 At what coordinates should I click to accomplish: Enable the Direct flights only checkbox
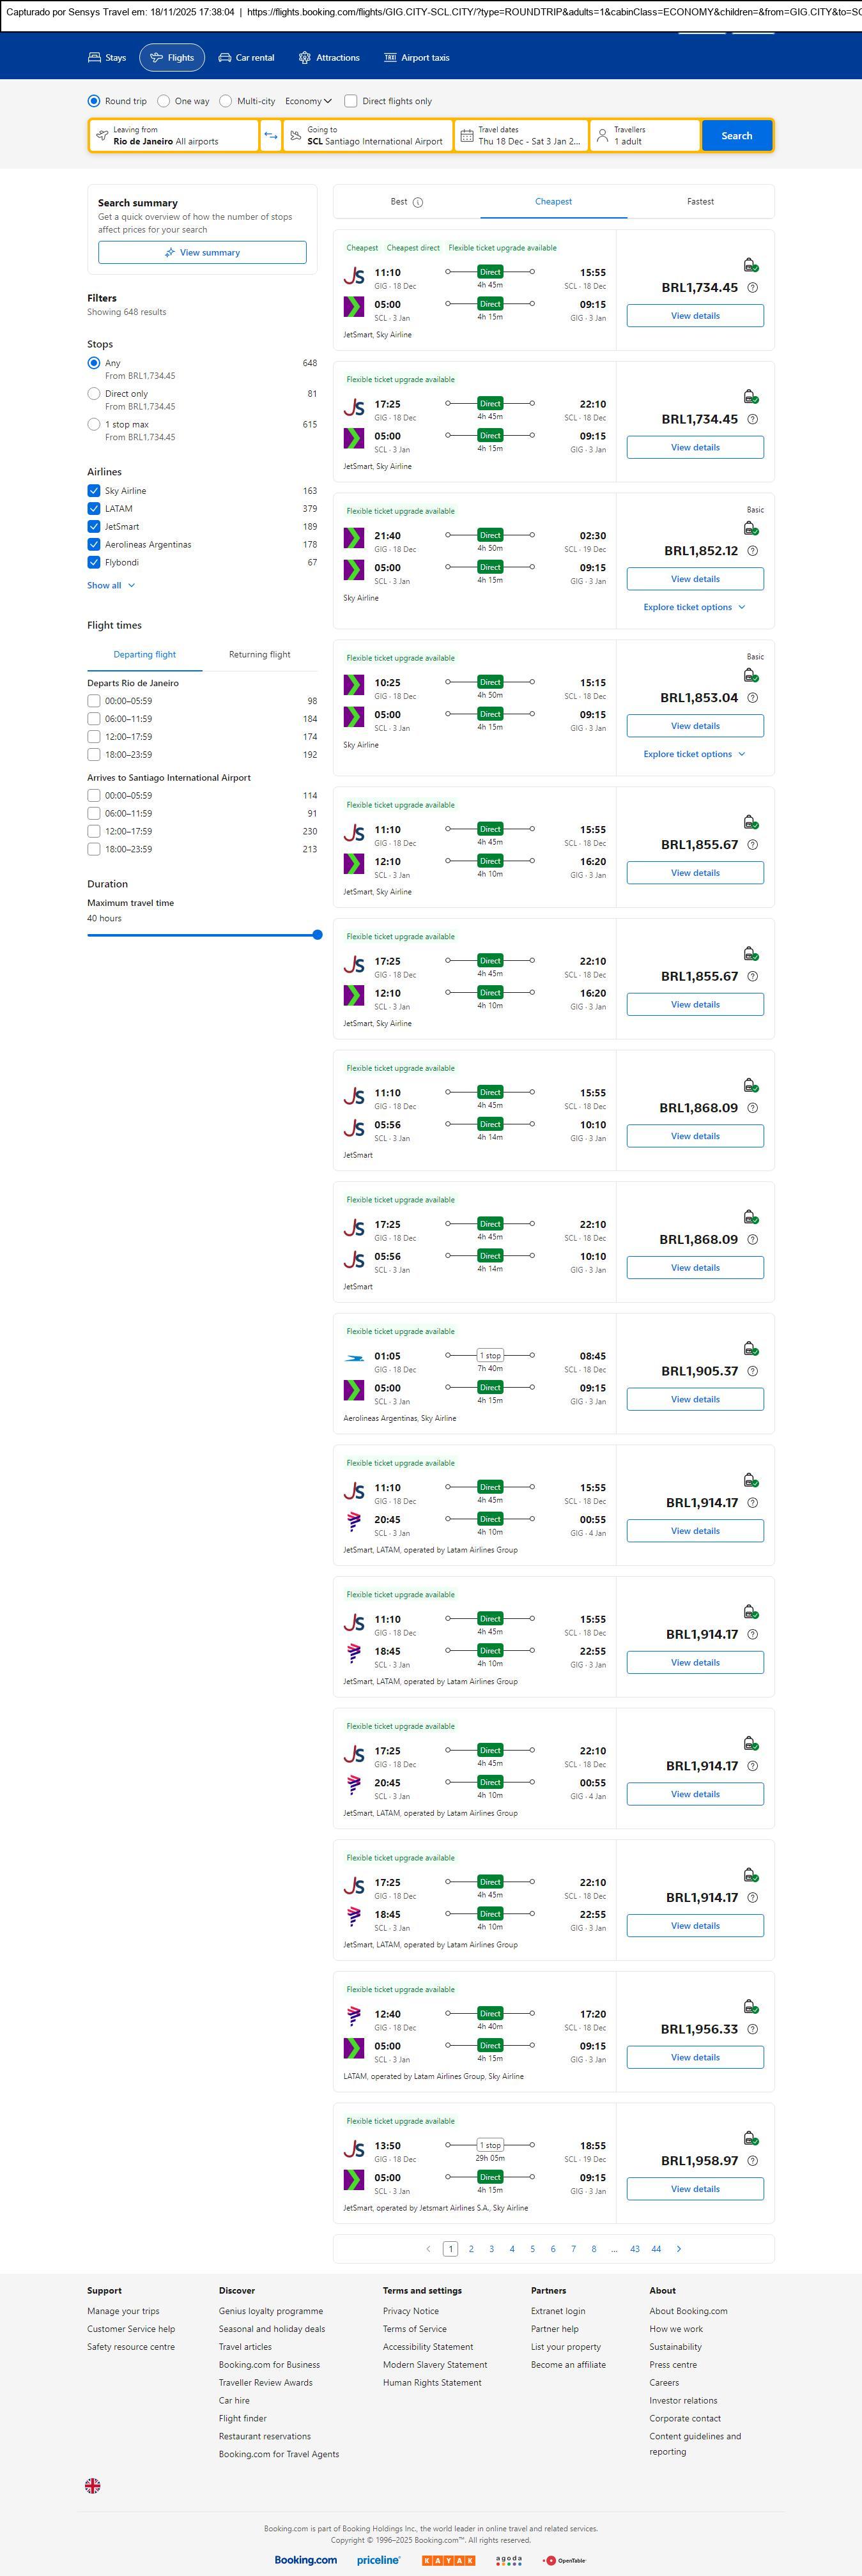[x=350, y=101]
